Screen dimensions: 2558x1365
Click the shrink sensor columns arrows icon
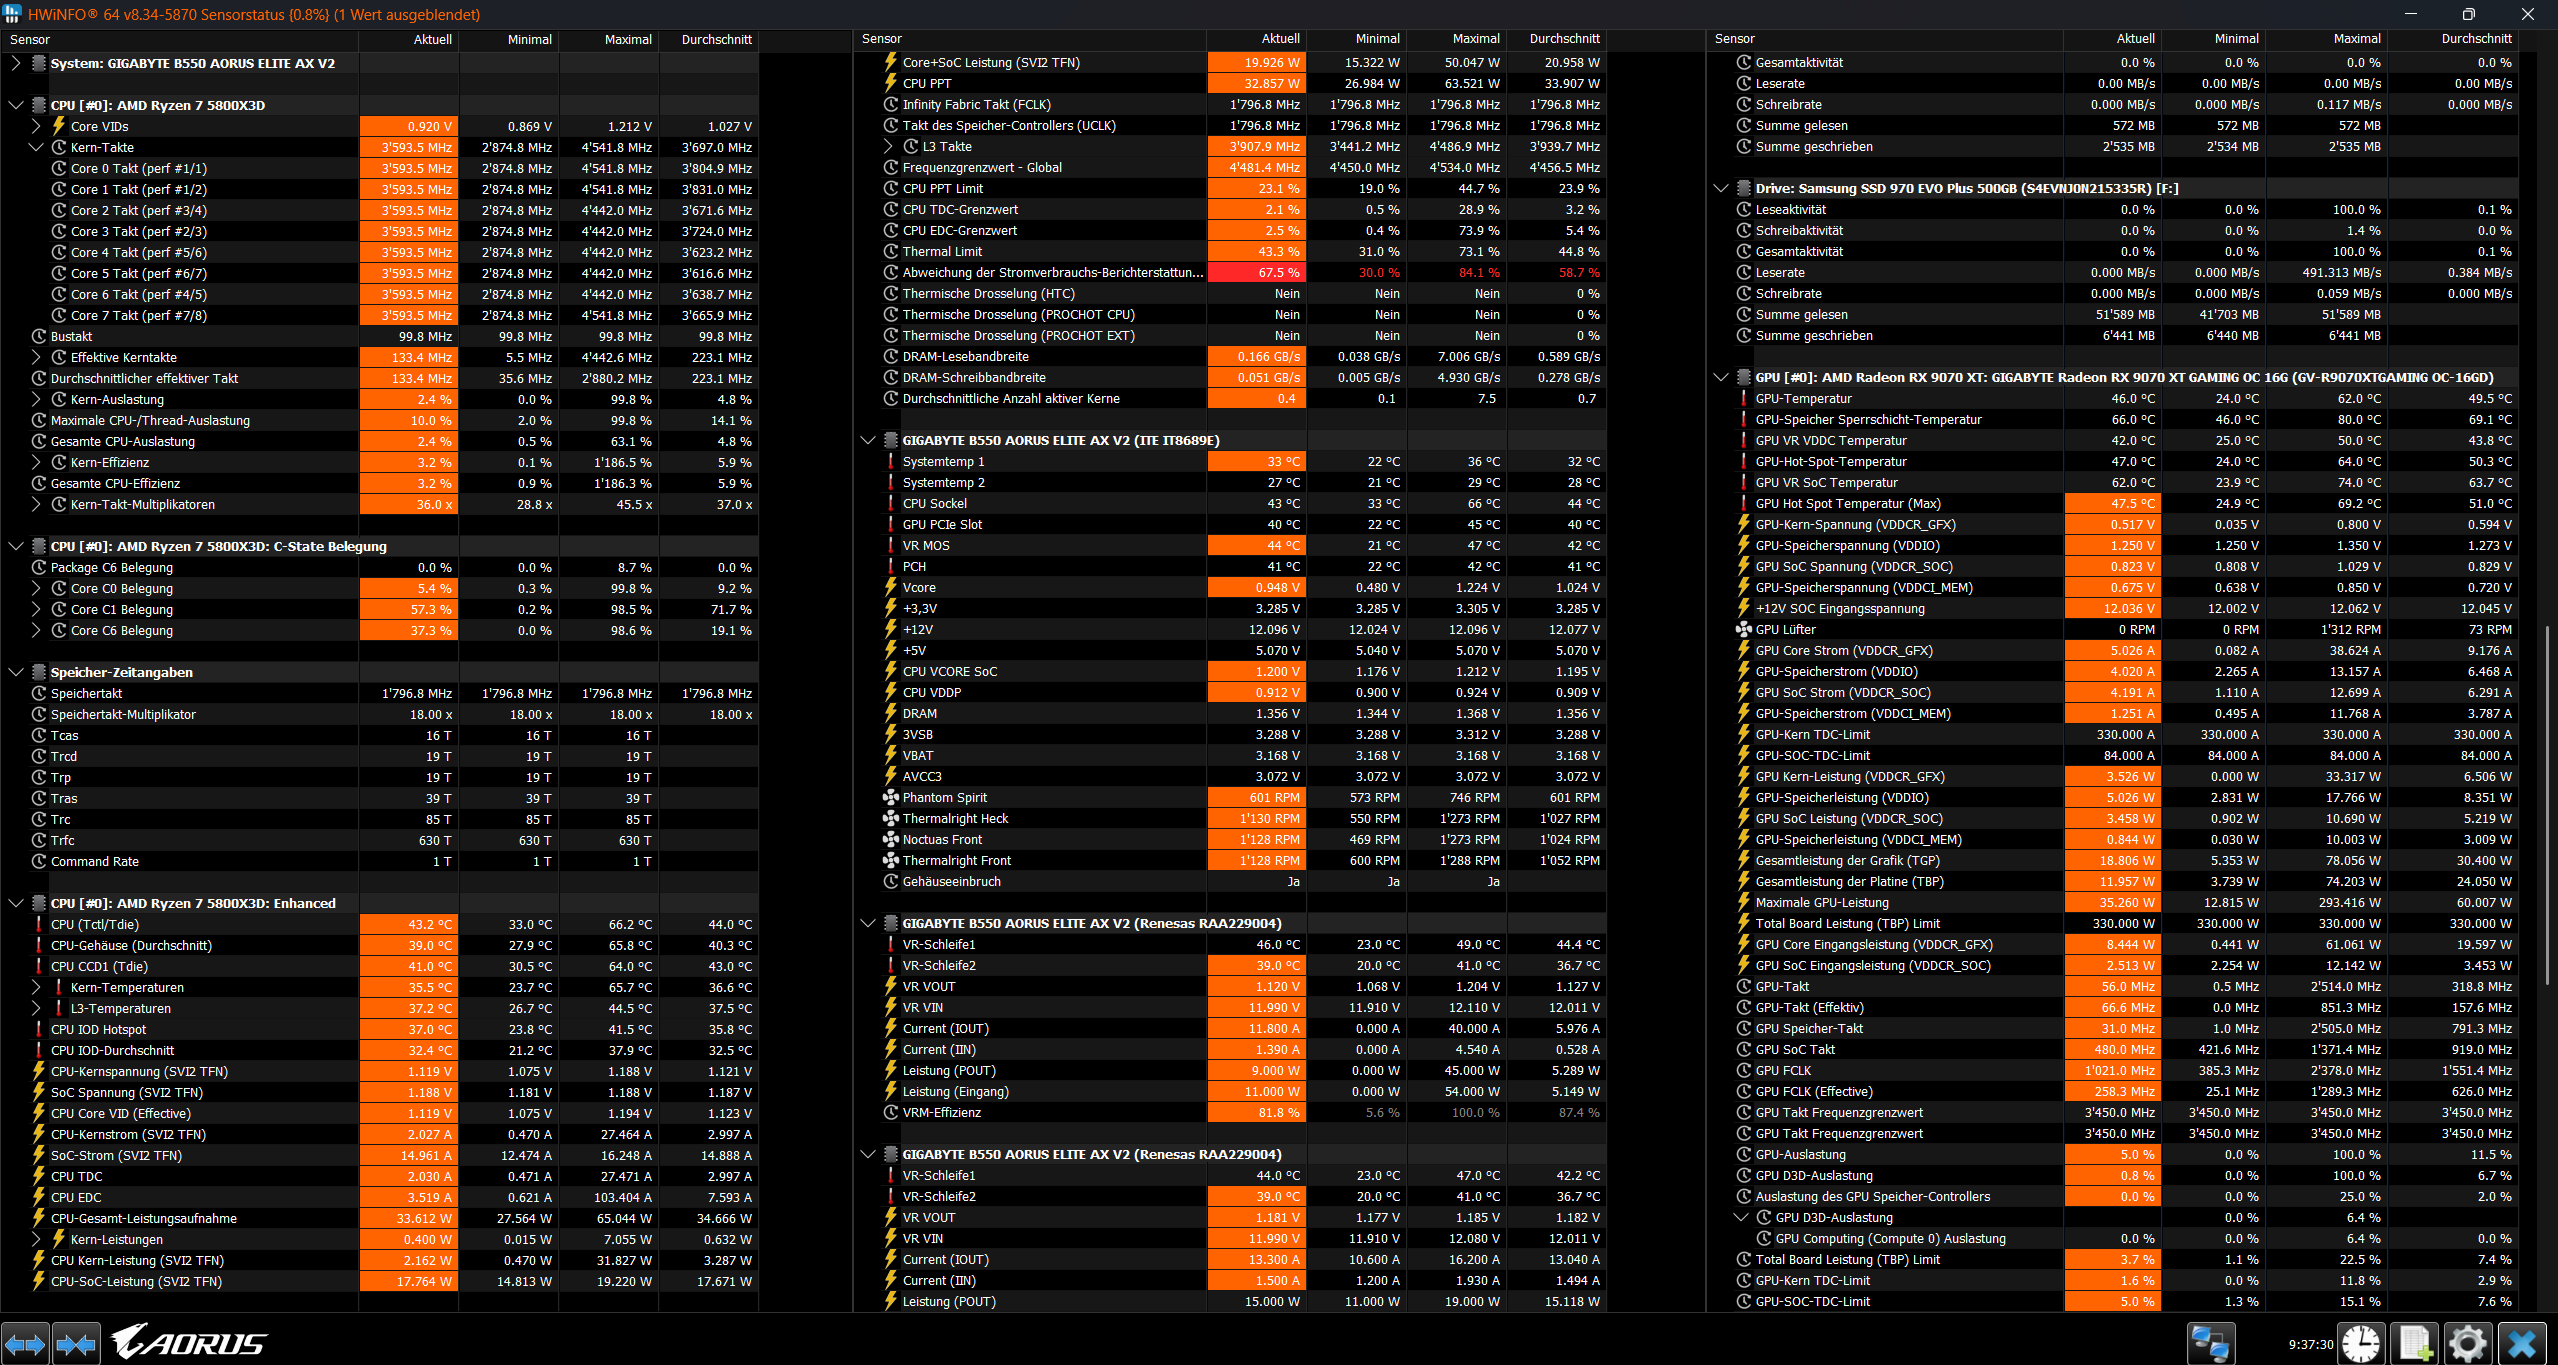click(x=76, y=1344)
